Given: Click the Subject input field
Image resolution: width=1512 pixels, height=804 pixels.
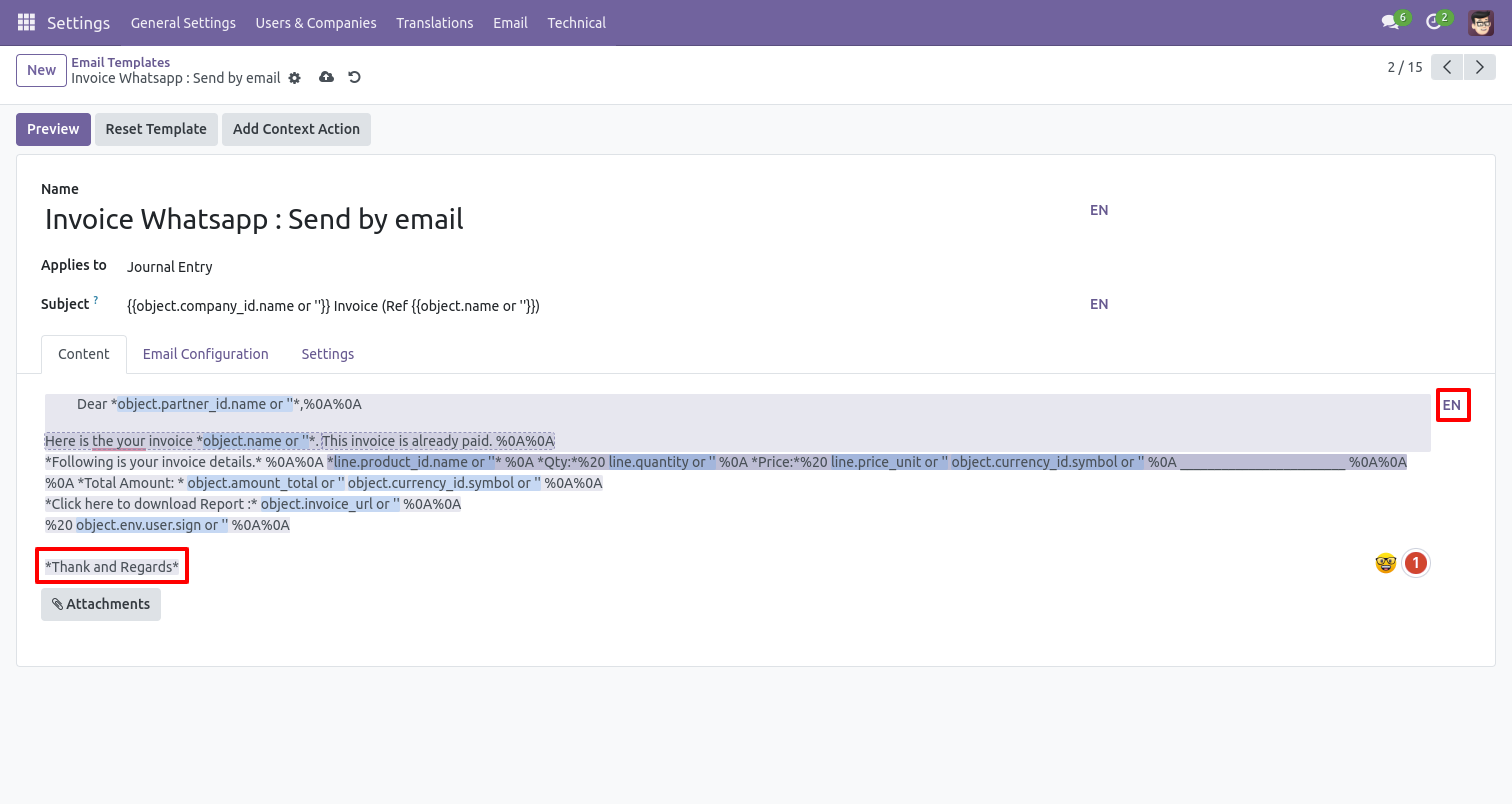Looking at the screenshot, I should pyautogui.click(x=604, y=306).
